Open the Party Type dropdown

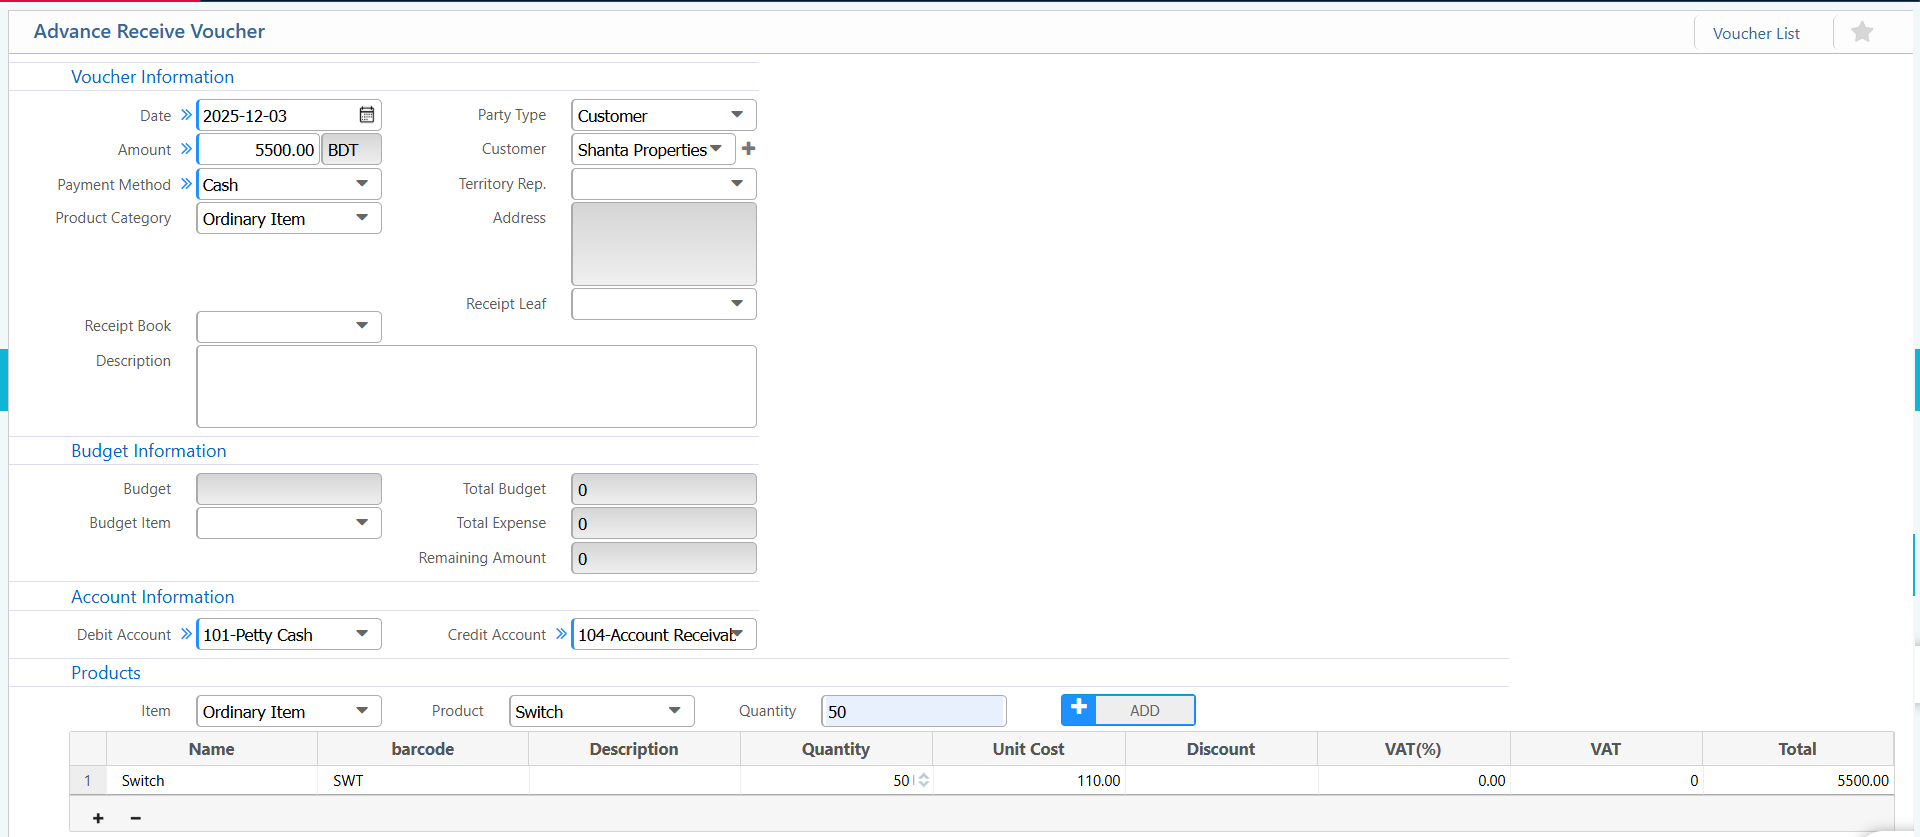click(x=737, y=115)
